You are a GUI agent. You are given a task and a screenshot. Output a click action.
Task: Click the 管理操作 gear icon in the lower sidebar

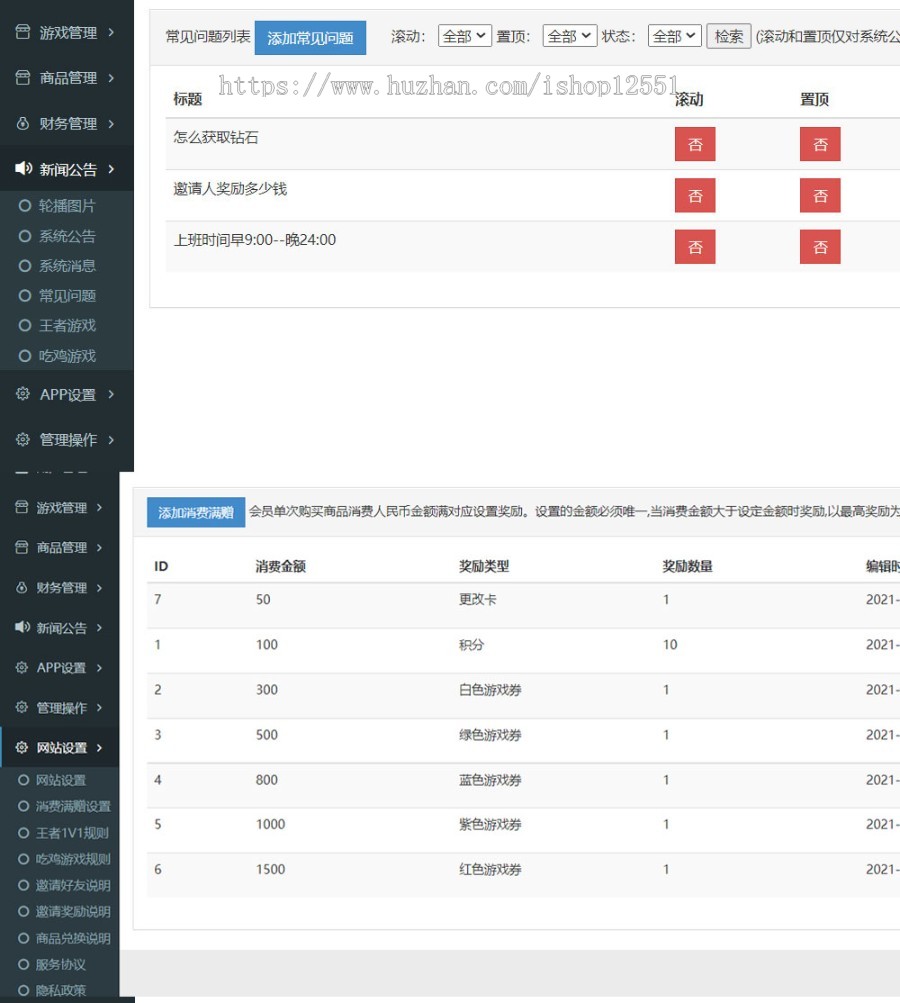(x=22, y=707)
